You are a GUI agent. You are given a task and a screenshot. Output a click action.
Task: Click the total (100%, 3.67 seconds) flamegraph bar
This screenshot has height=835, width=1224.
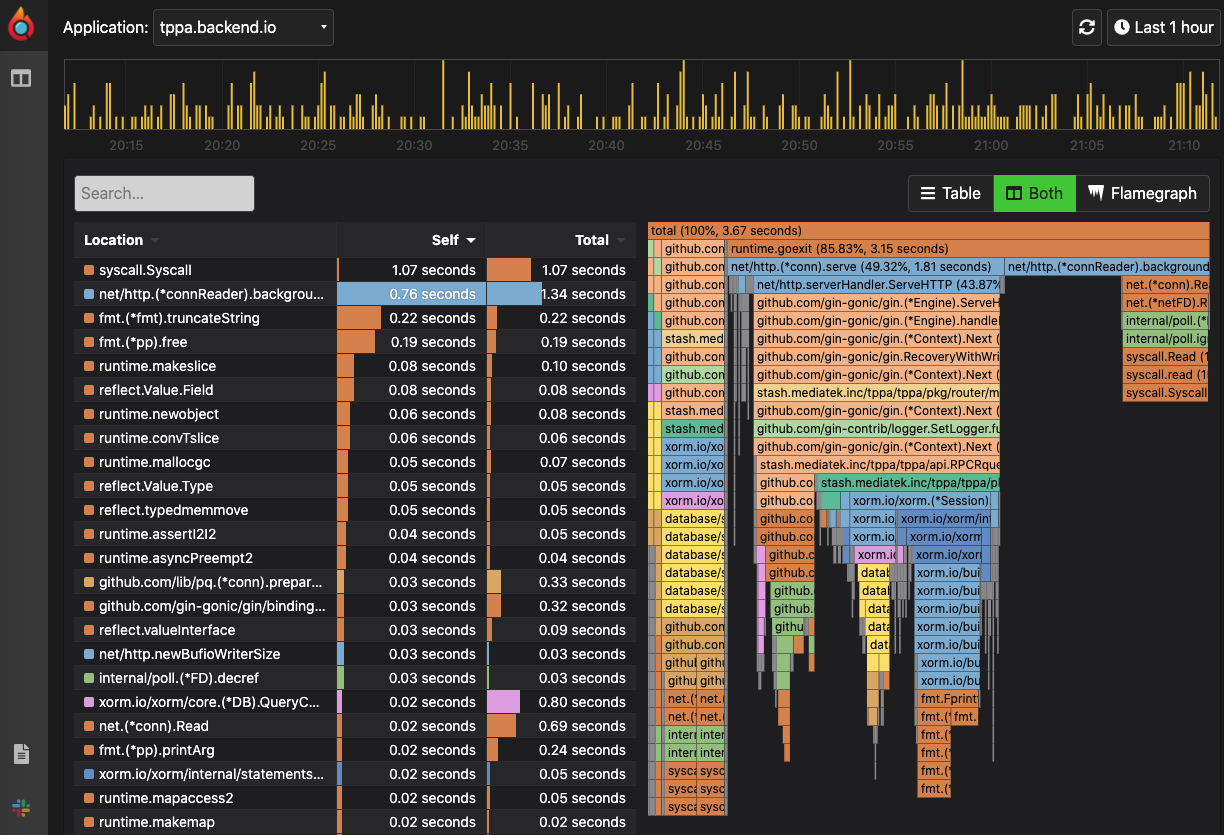[928, 231]
